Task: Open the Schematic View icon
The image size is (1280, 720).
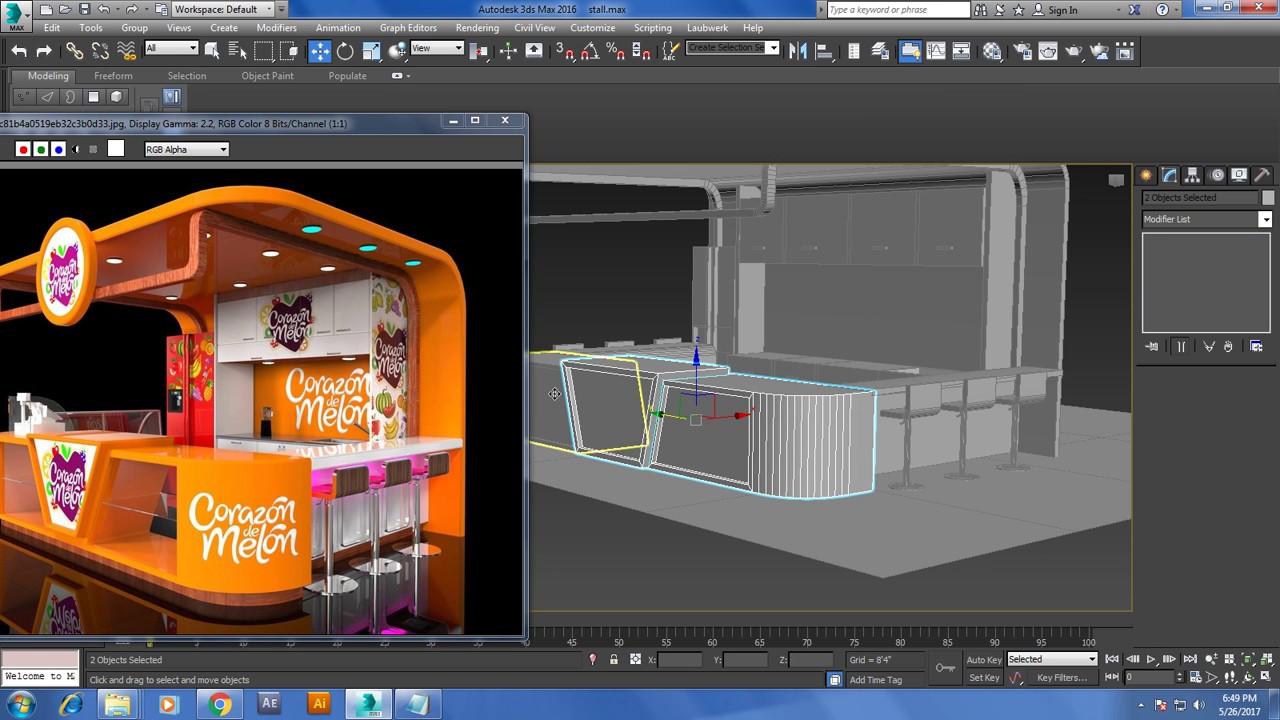Action: (x=961, y=51)
